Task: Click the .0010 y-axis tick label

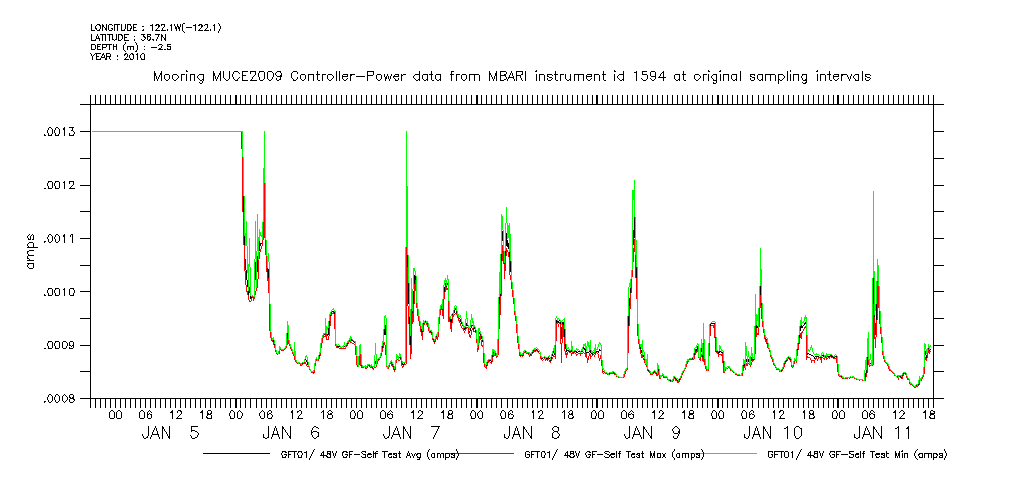Action: point(62,292)
